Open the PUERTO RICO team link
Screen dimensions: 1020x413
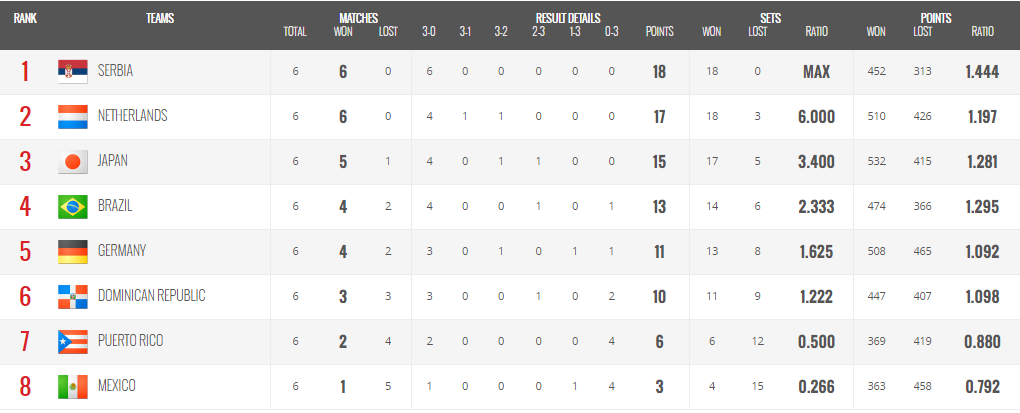tap(130, 341)
